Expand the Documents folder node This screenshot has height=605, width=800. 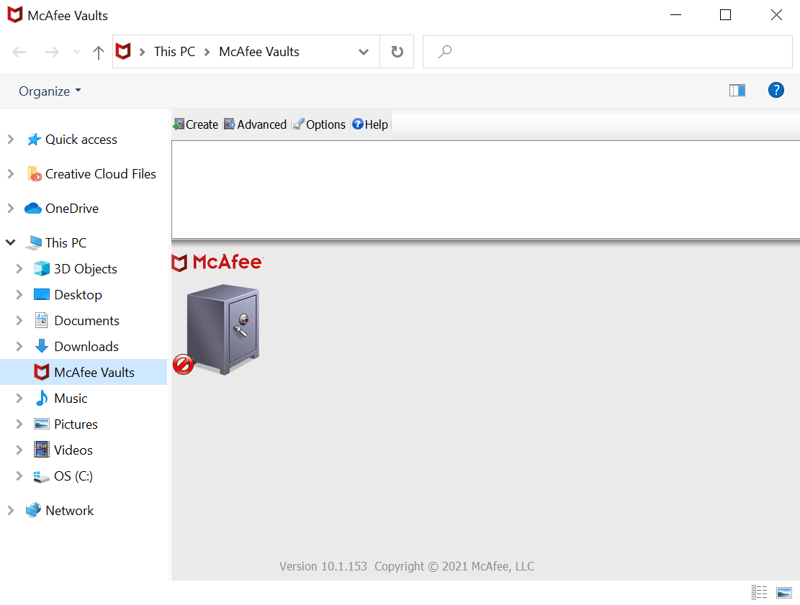pos(19,320)
